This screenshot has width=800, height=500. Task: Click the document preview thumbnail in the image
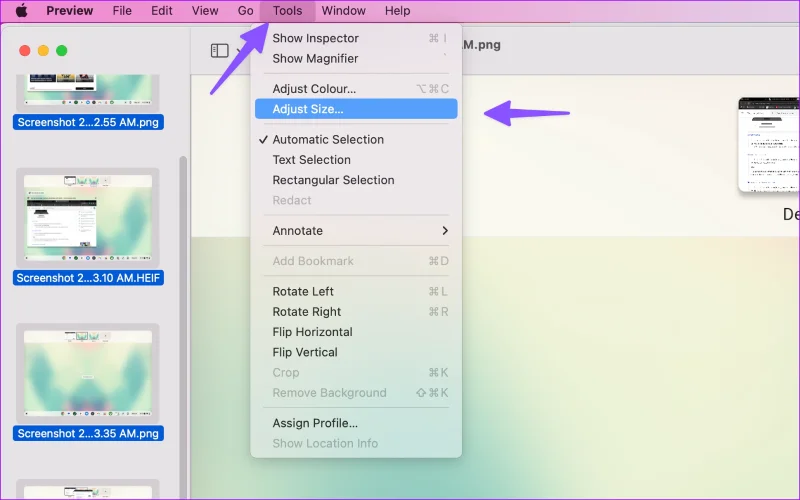(768, 145)
